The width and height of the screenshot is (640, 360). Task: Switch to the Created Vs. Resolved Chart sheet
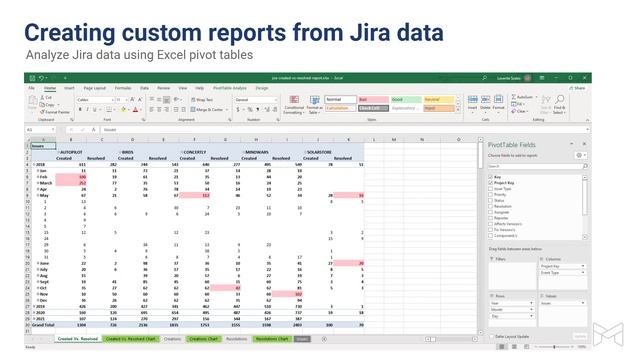pyautogui.click(x=131, y=339)
